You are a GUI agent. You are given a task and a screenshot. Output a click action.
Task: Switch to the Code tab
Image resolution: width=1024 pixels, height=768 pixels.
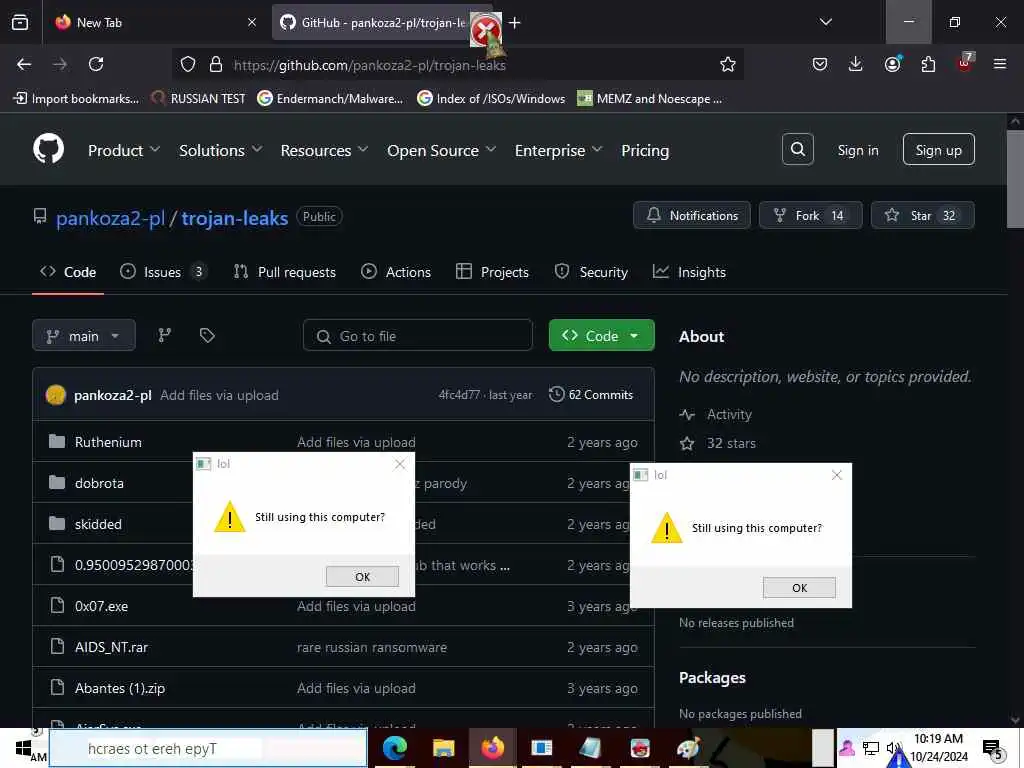68,272
